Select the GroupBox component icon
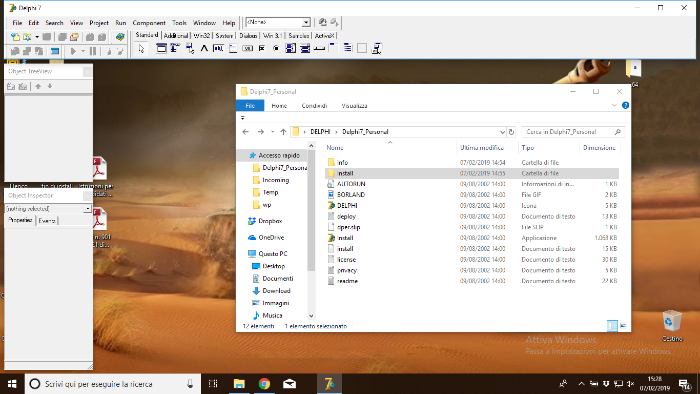Image resolution: width=700 pixels, height=394 pixels. [333, 48]
